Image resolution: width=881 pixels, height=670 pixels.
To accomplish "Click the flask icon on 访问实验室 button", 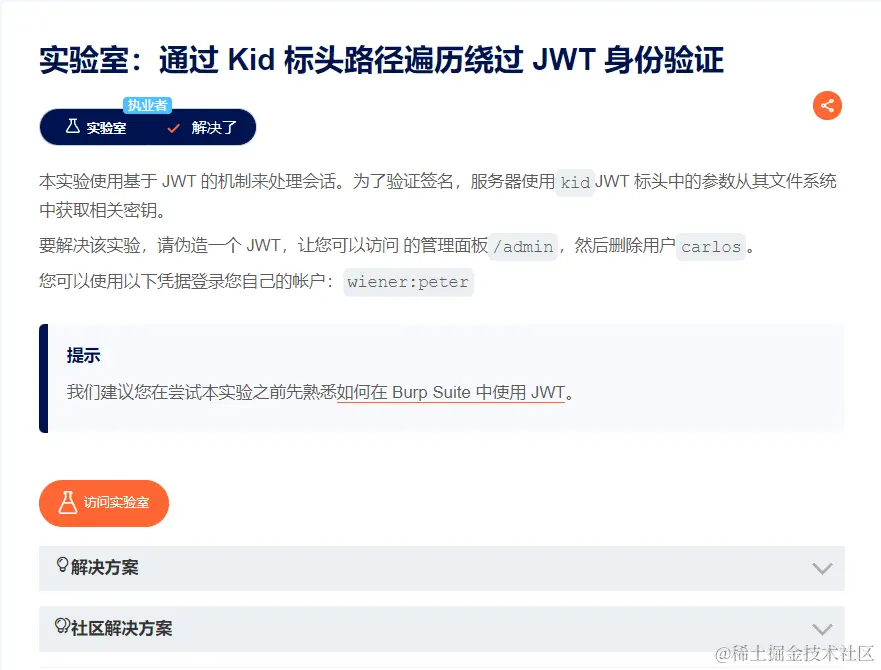I will coord(67,502).
